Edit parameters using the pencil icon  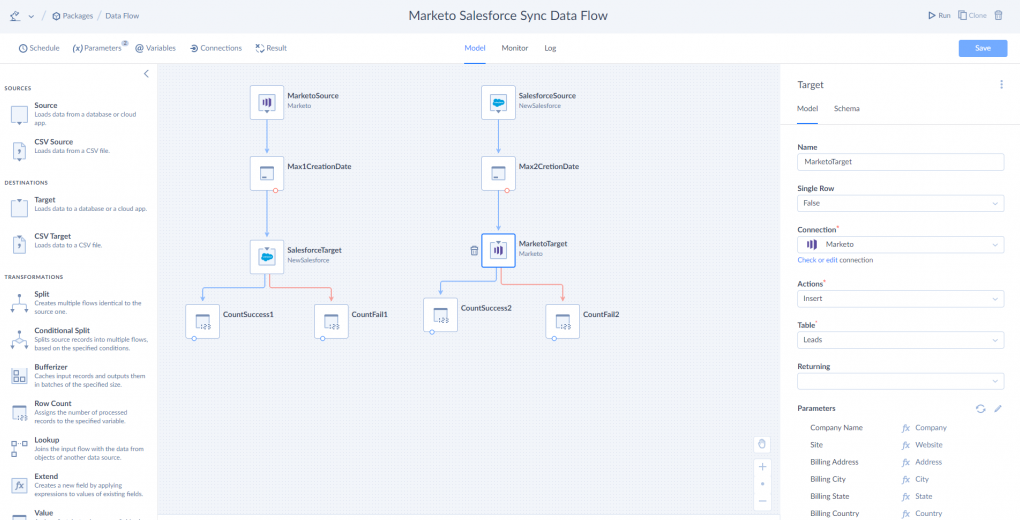(x=998, y=409)
